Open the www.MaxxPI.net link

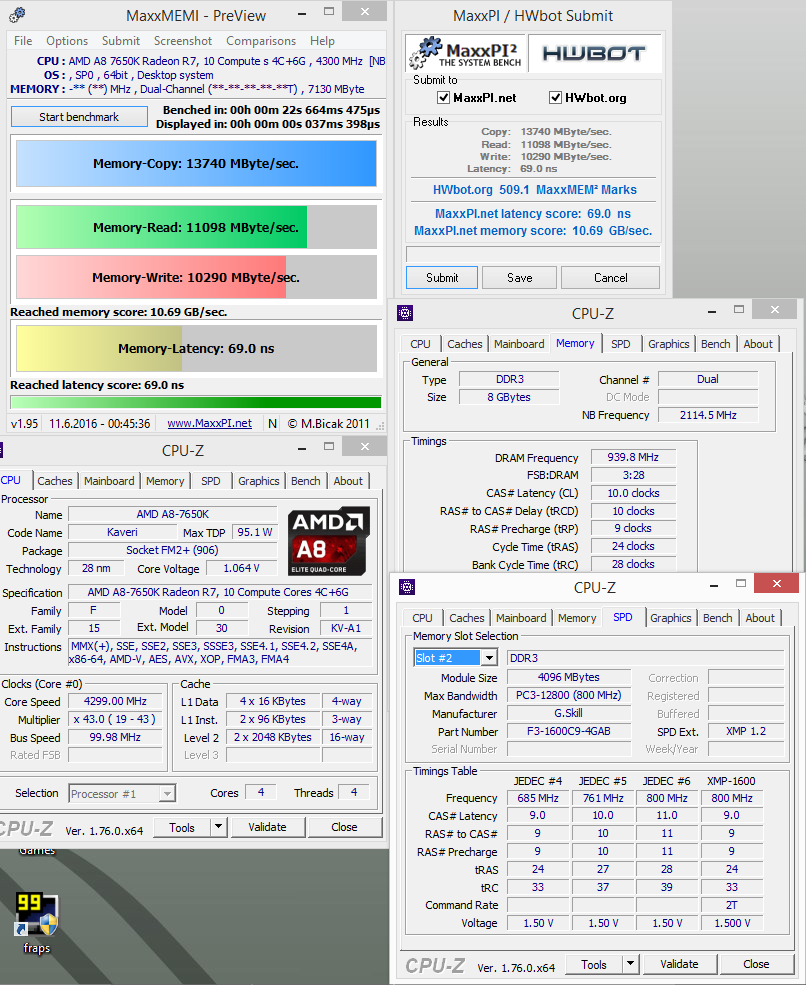pyautogui.click(x=209, y=423)
